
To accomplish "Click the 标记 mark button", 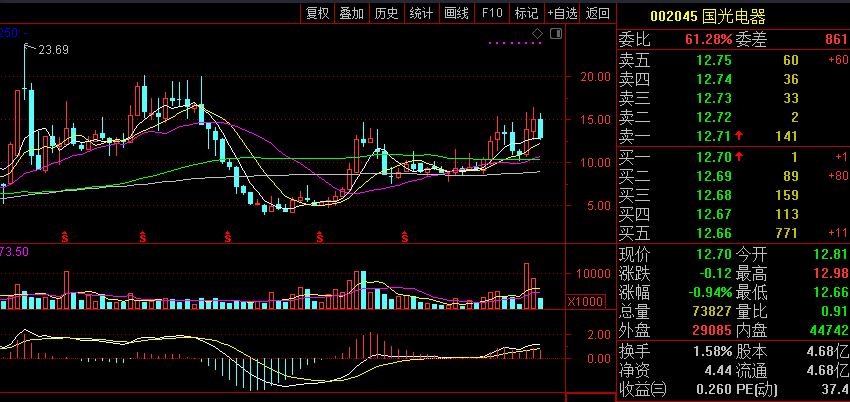I will coord(526,14).
